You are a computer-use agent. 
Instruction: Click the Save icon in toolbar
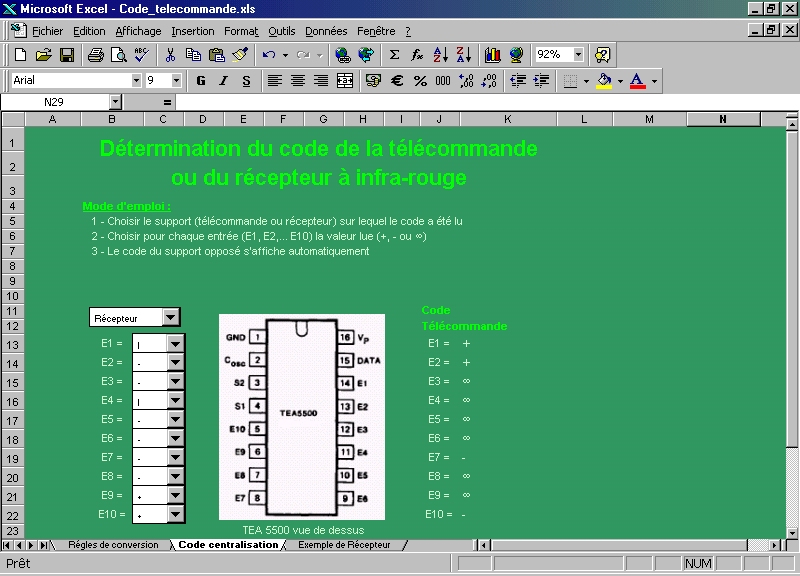coord(67,55)
